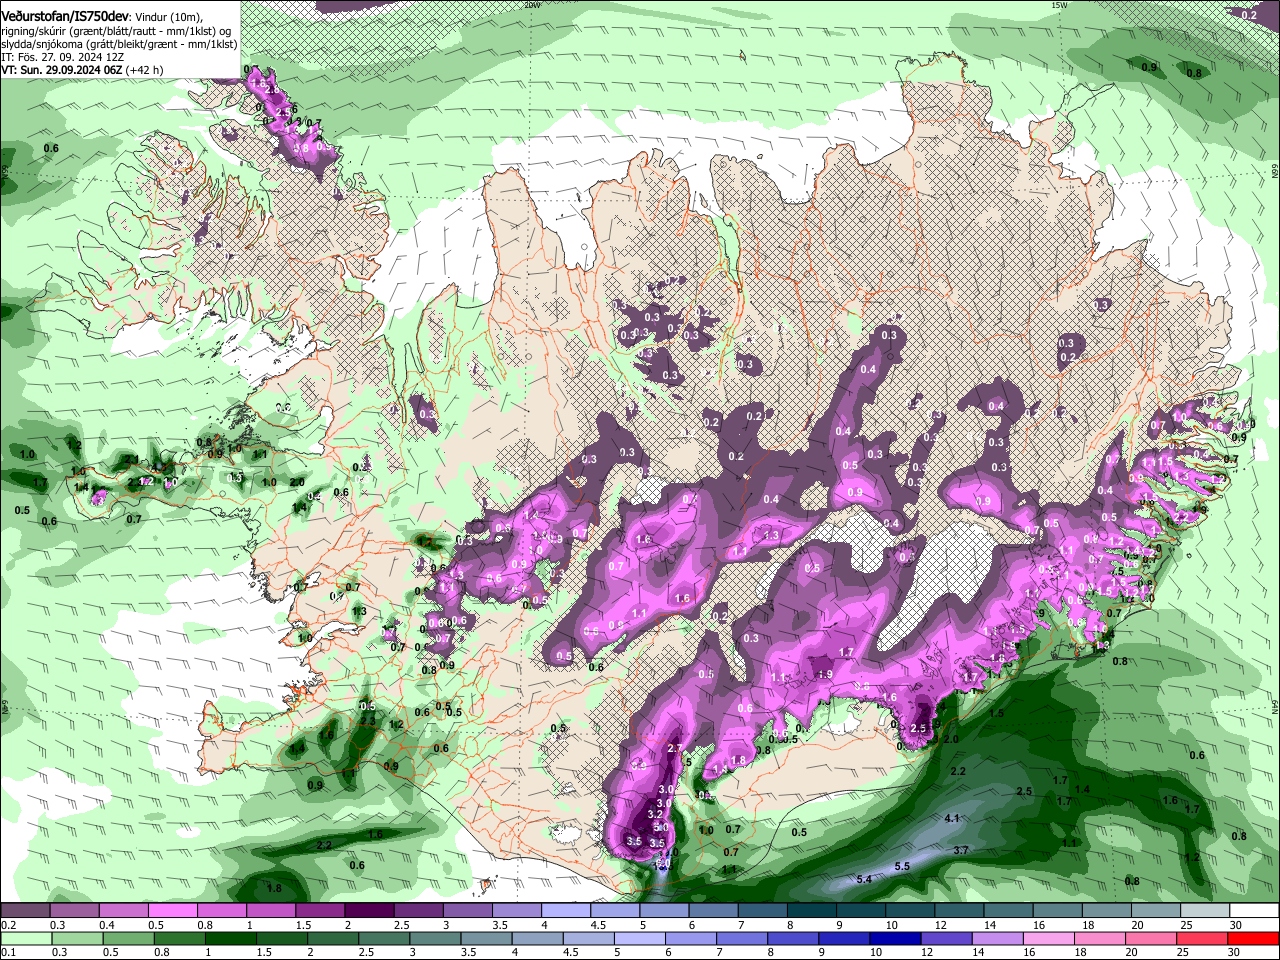Click the 'slydda/snjókoma' legend description line
The width and height of the screenshot is (1280, 960).
(119, 44)
